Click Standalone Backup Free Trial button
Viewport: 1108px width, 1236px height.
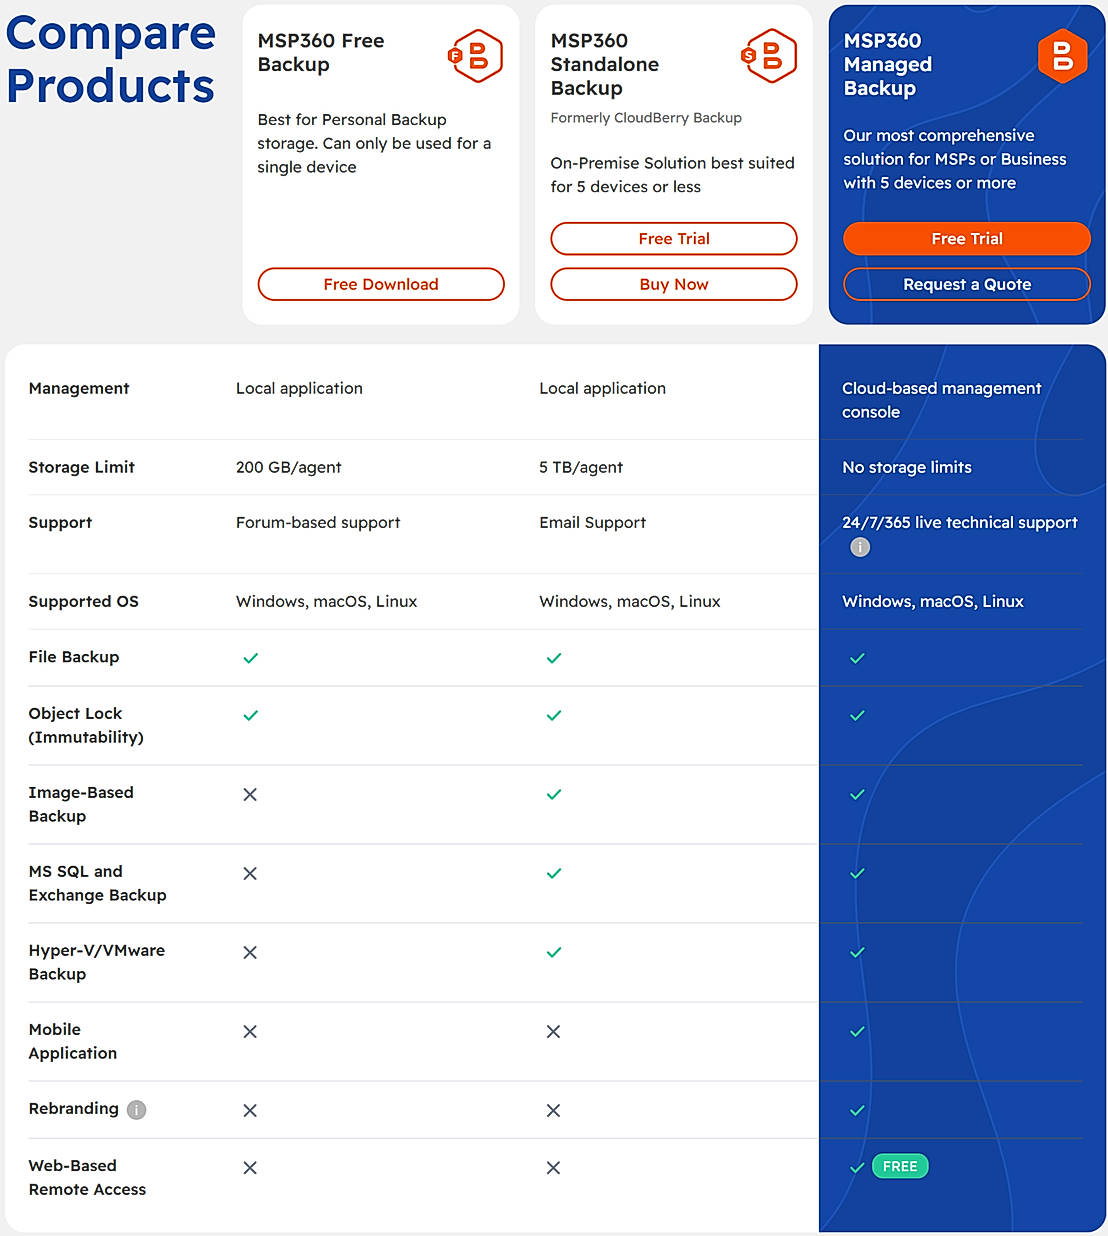(x=674, y=239)
